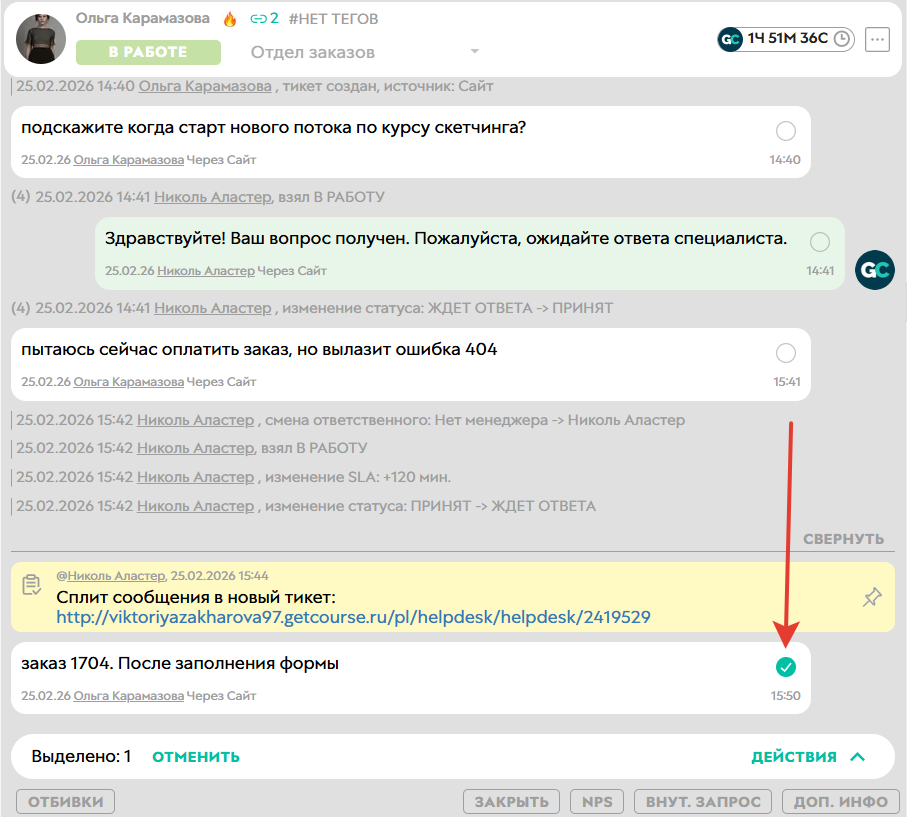Click the Выделено: 1 counter text
Viewport: 907px width, 817px height.
[82, 757]
